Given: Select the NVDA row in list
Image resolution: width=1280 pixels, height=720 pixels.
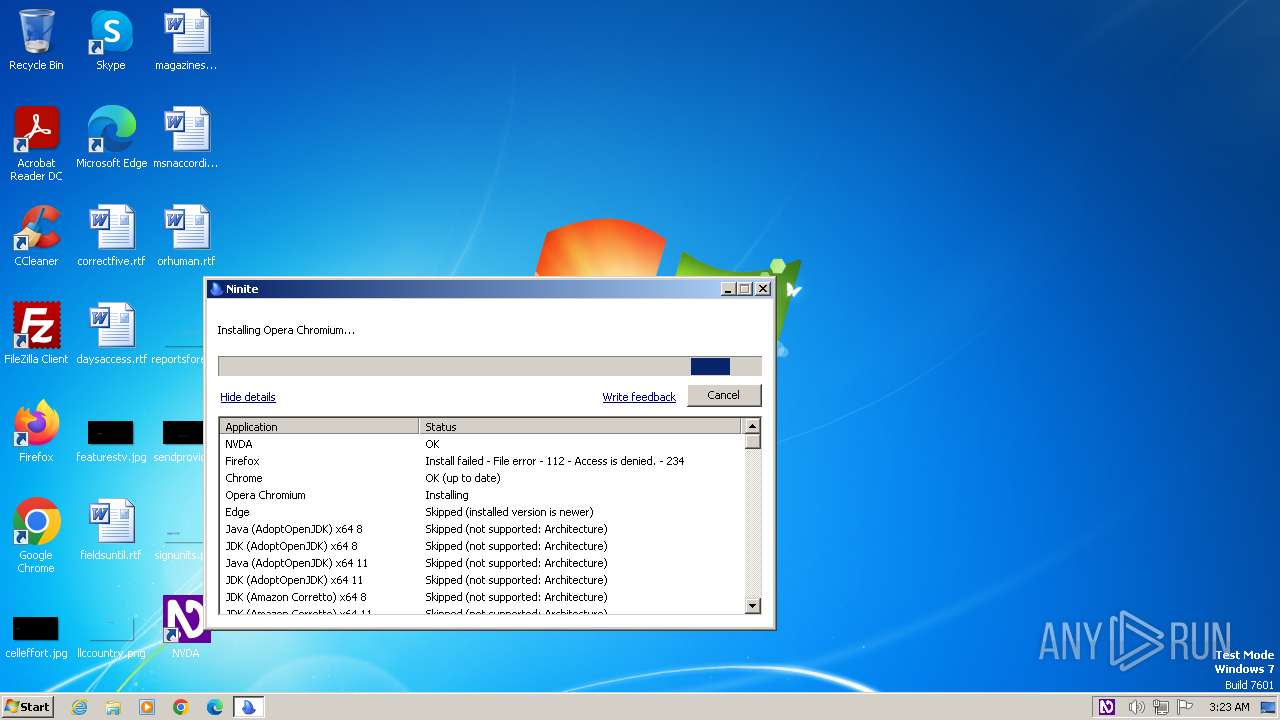Looking at the screenshot, I should 482,444.
